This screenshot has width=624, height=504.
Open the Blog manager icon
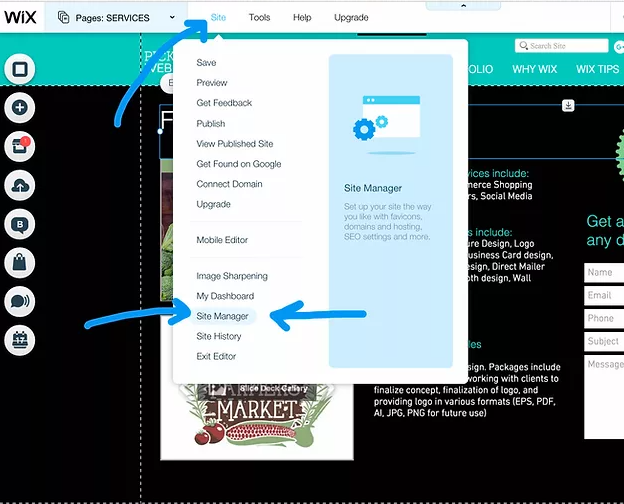point(20,224)
